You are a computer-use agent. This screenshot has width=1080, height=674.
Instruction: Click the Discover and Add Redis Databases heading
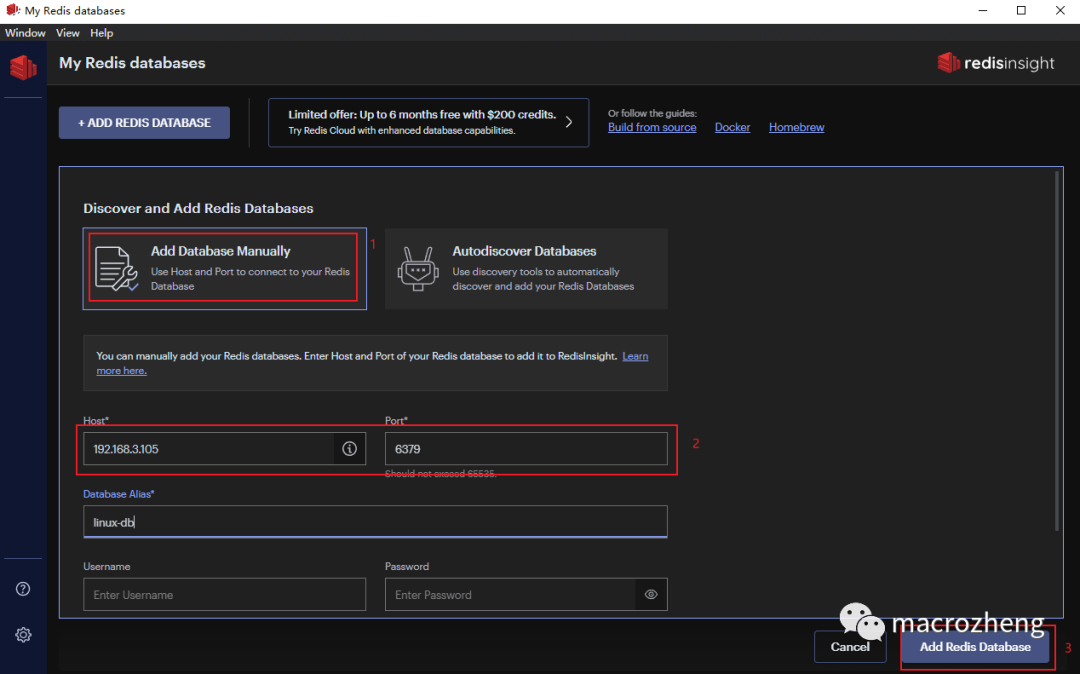coord(198,208)
